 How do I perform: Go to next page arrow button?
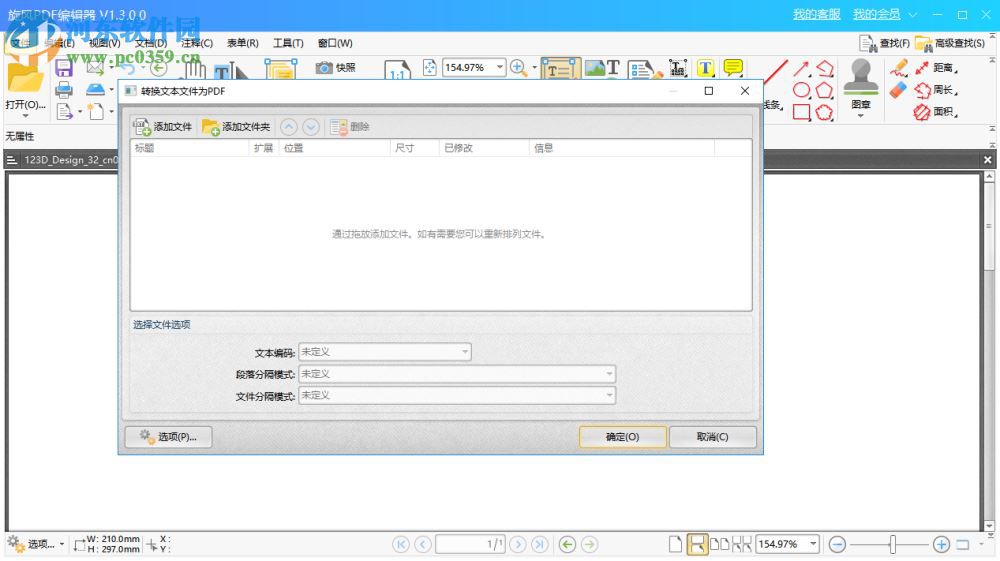[518, 544]
